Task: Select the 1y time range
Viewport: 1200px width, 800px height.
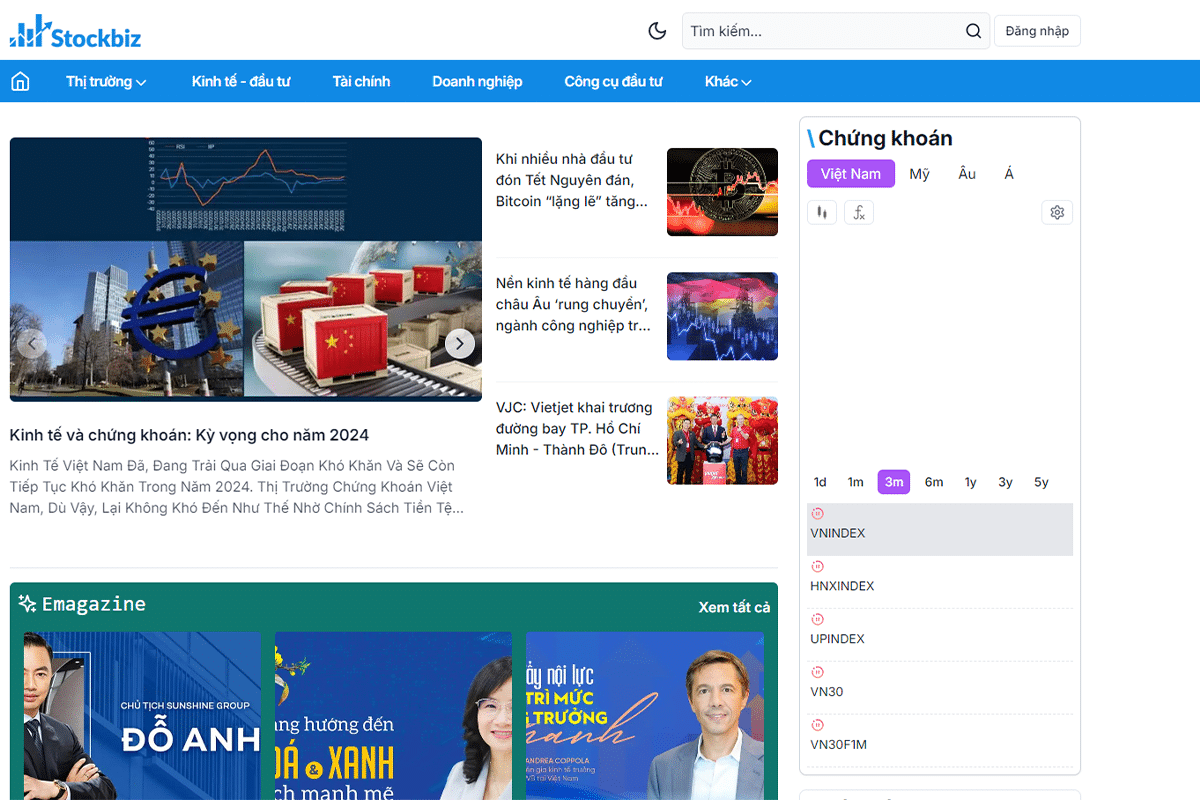Action: (970, 482)
